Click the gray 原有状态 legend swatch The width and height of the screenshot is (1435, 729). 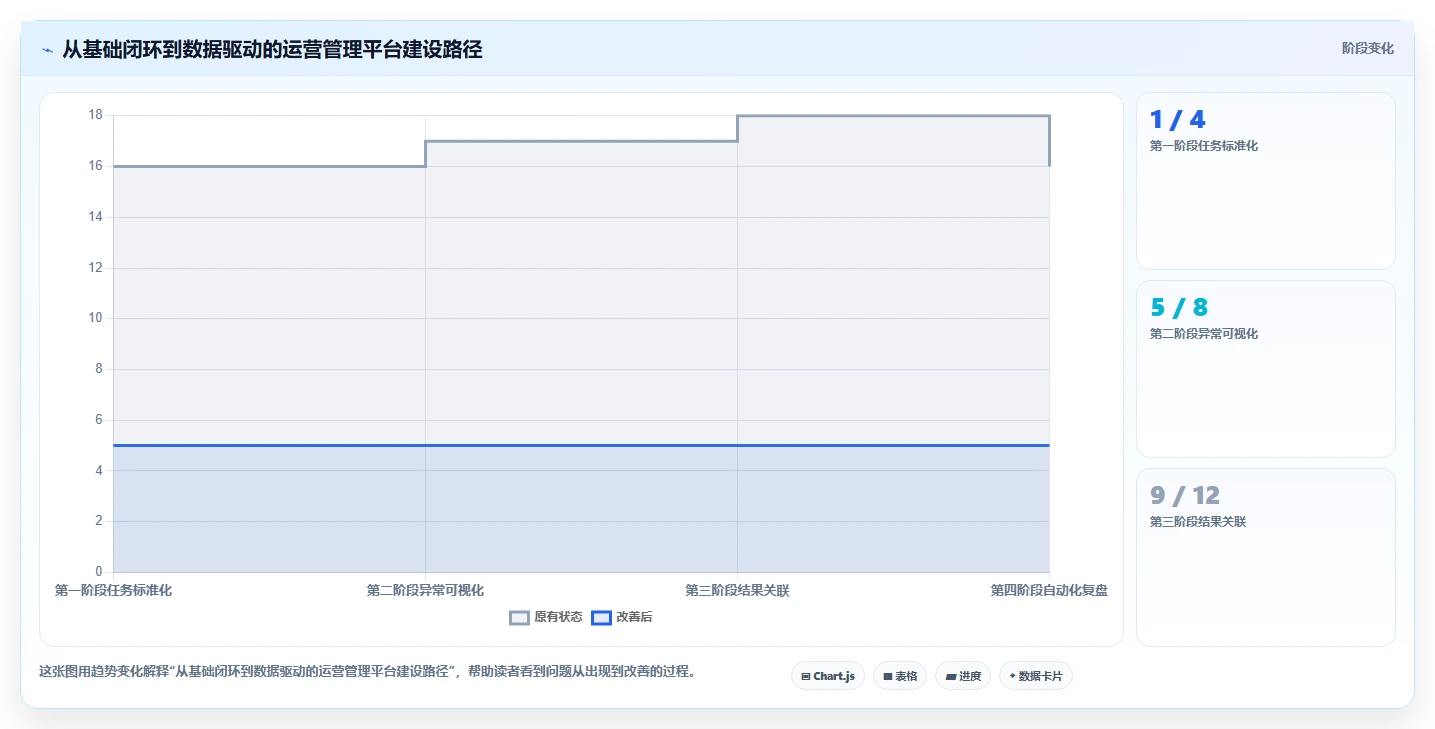(519, 618)
